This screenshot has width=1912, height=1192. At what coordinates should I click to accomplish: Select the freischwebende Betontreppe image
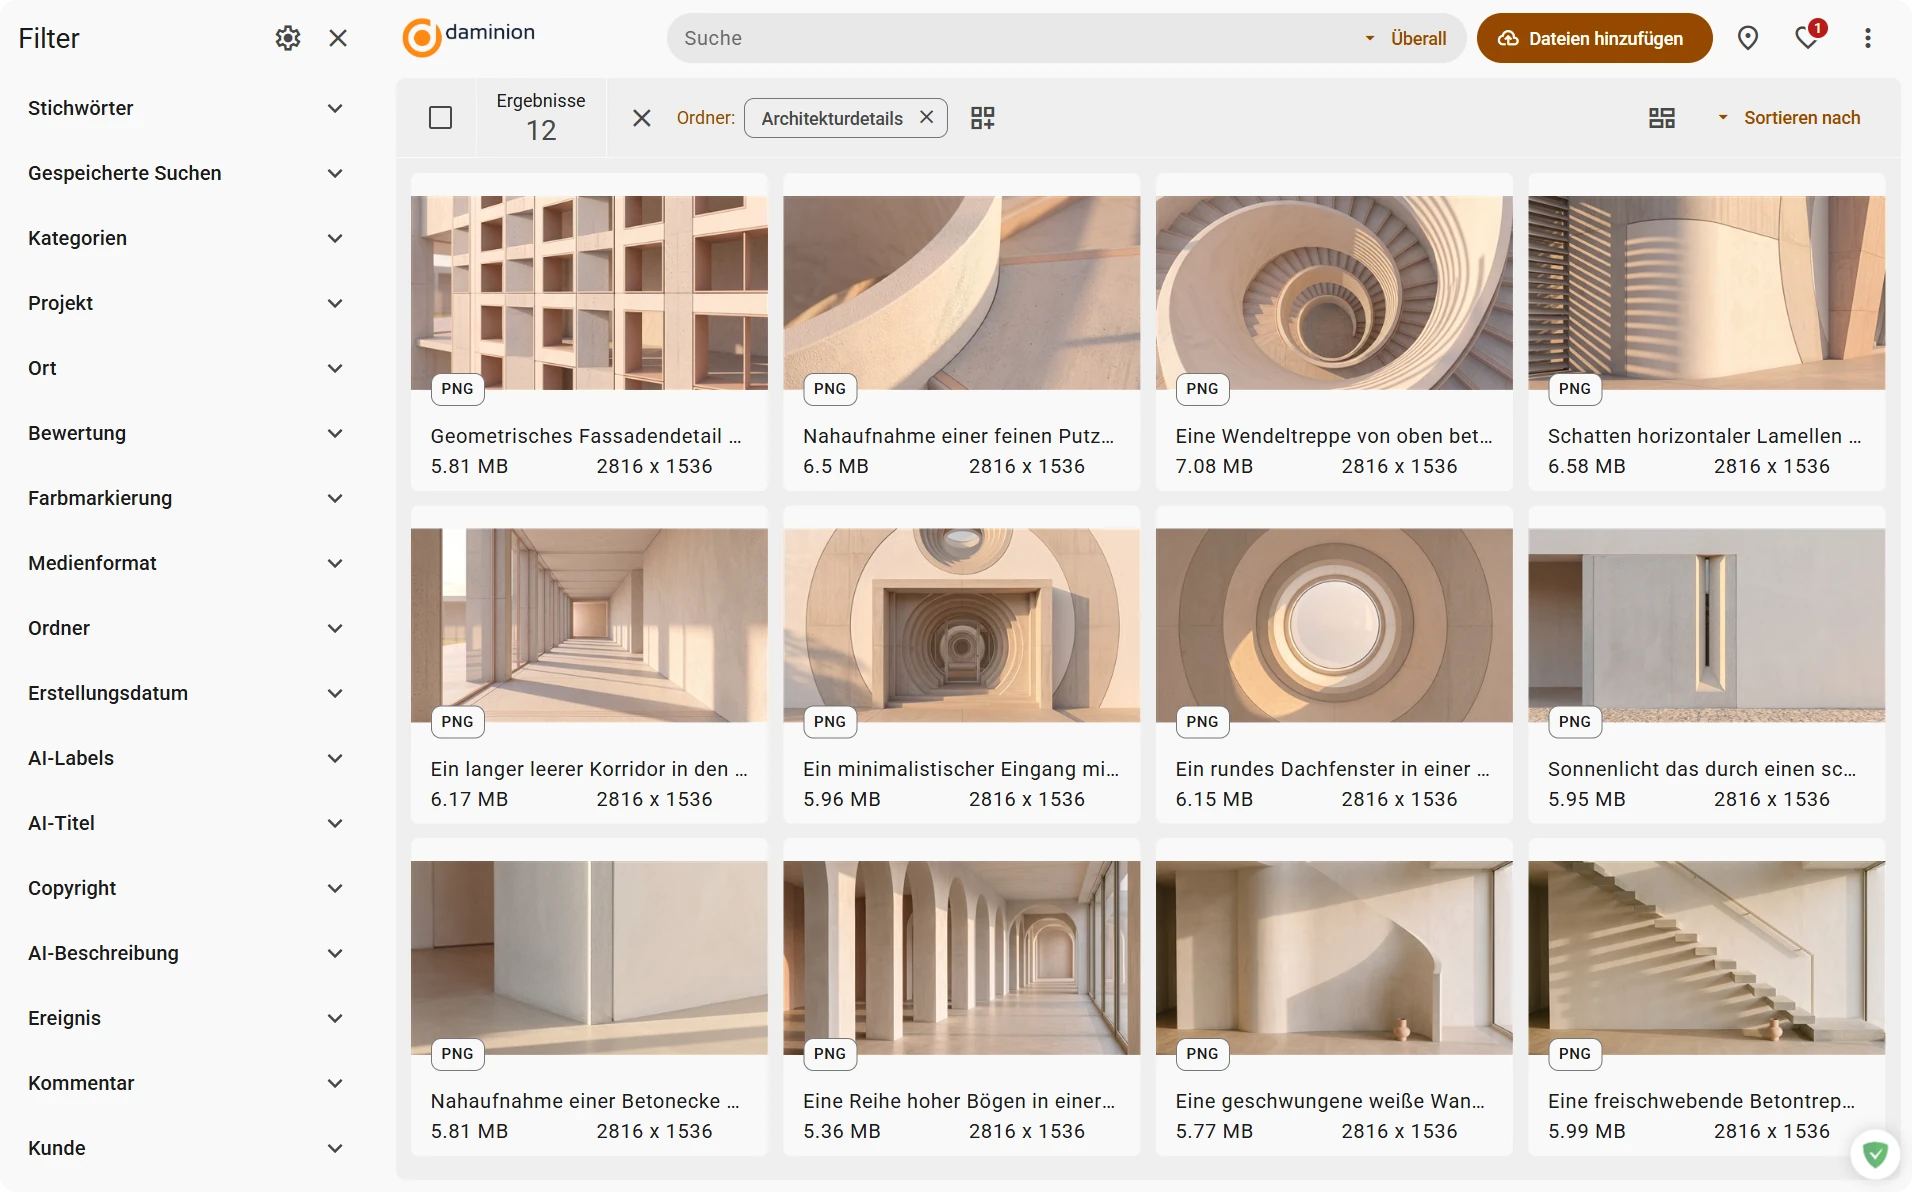(1706, 957)
